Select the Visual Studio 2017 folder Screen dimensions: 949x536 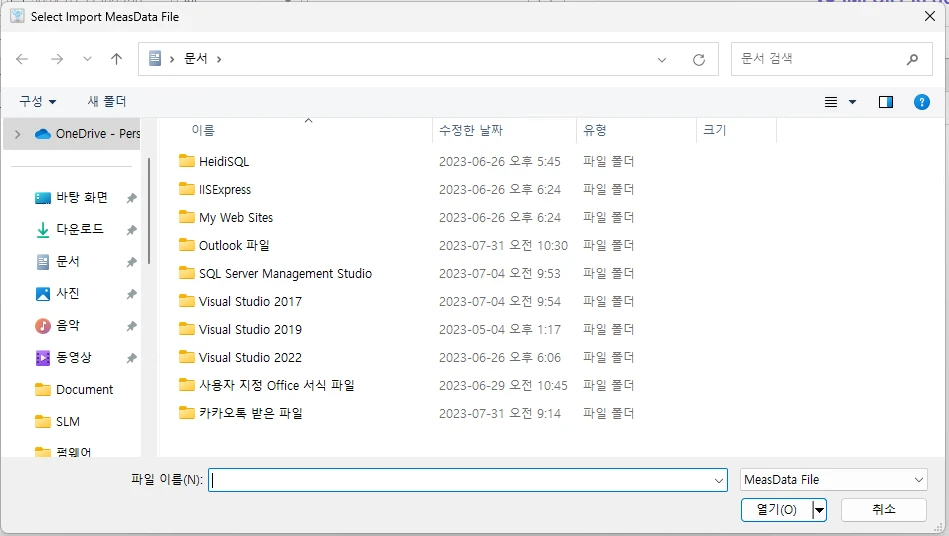click(250, 301)
